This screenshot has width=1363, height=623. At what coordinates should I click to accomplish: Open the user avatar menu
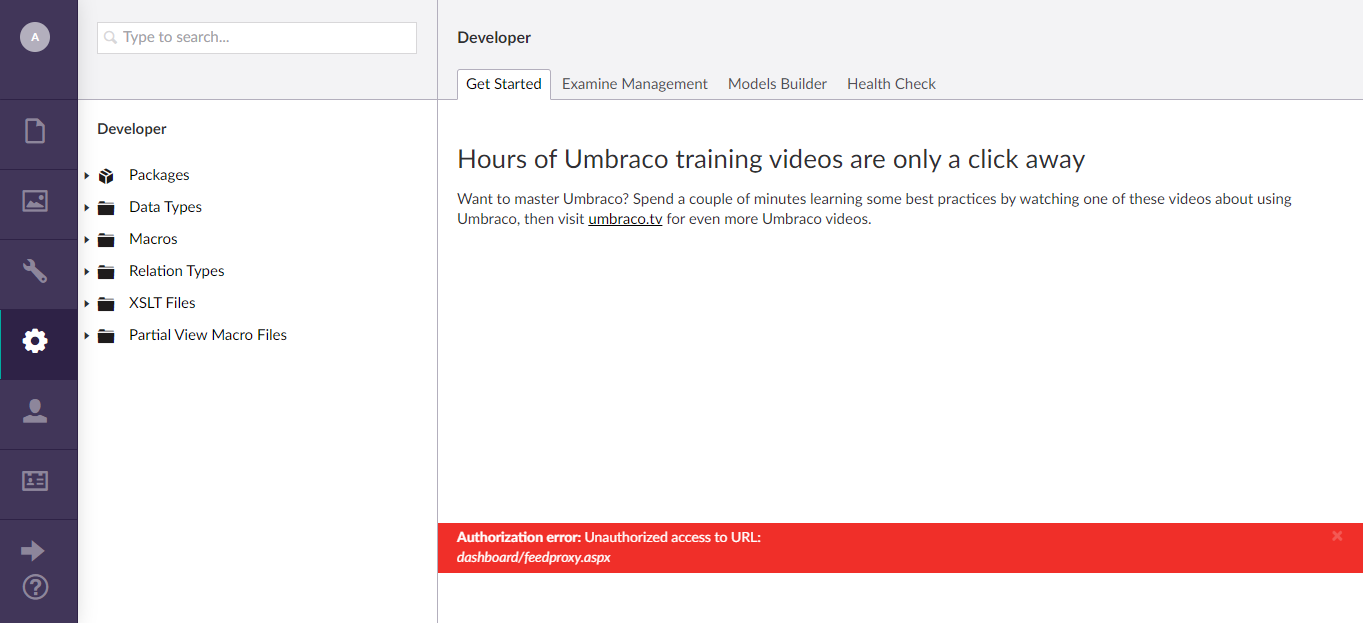35,37
